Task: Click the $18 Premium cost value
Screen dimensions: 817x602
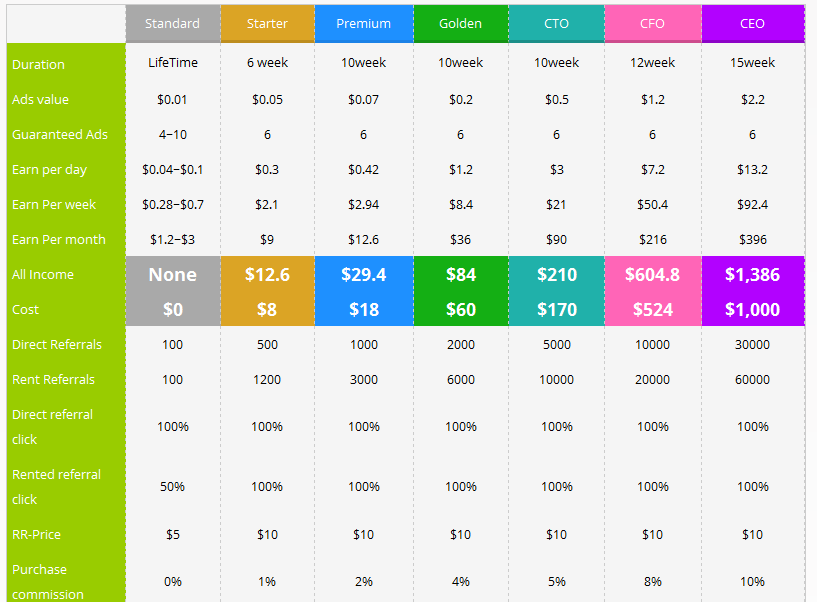Action: pos(364,310)
